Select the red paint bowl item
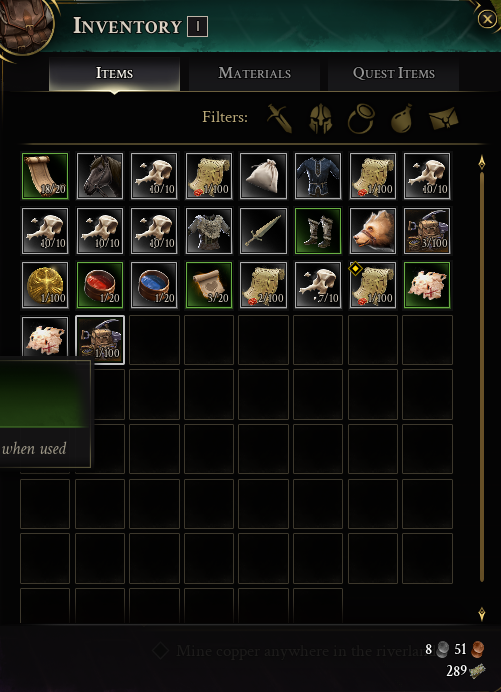The height and width of the screenshot is (692, 501). 100,285
